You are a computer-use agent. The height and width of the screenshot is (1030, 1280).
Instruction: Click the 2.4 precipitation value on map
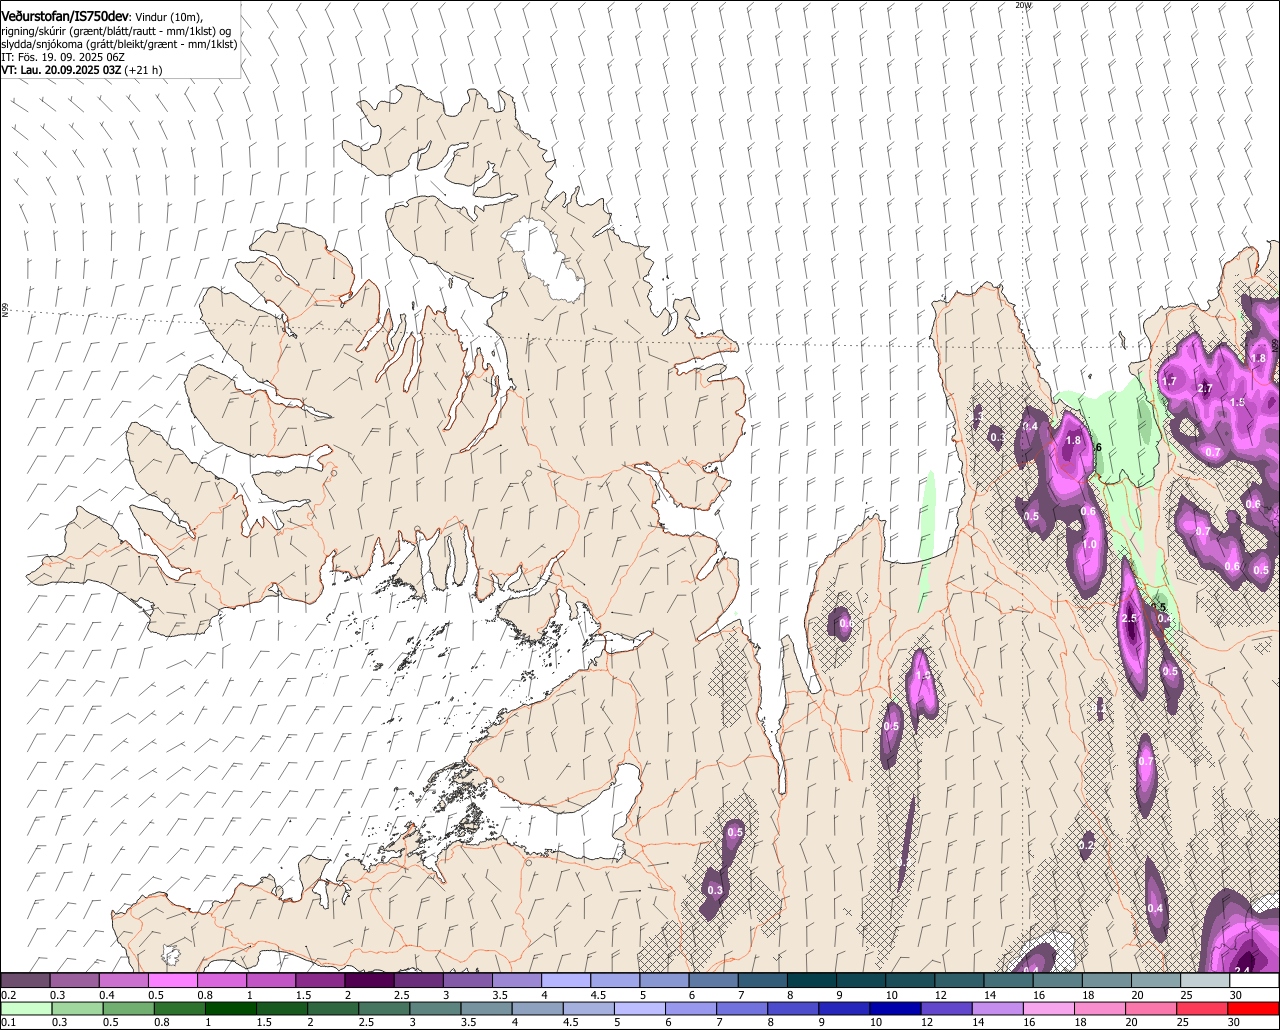[1243, 970]
